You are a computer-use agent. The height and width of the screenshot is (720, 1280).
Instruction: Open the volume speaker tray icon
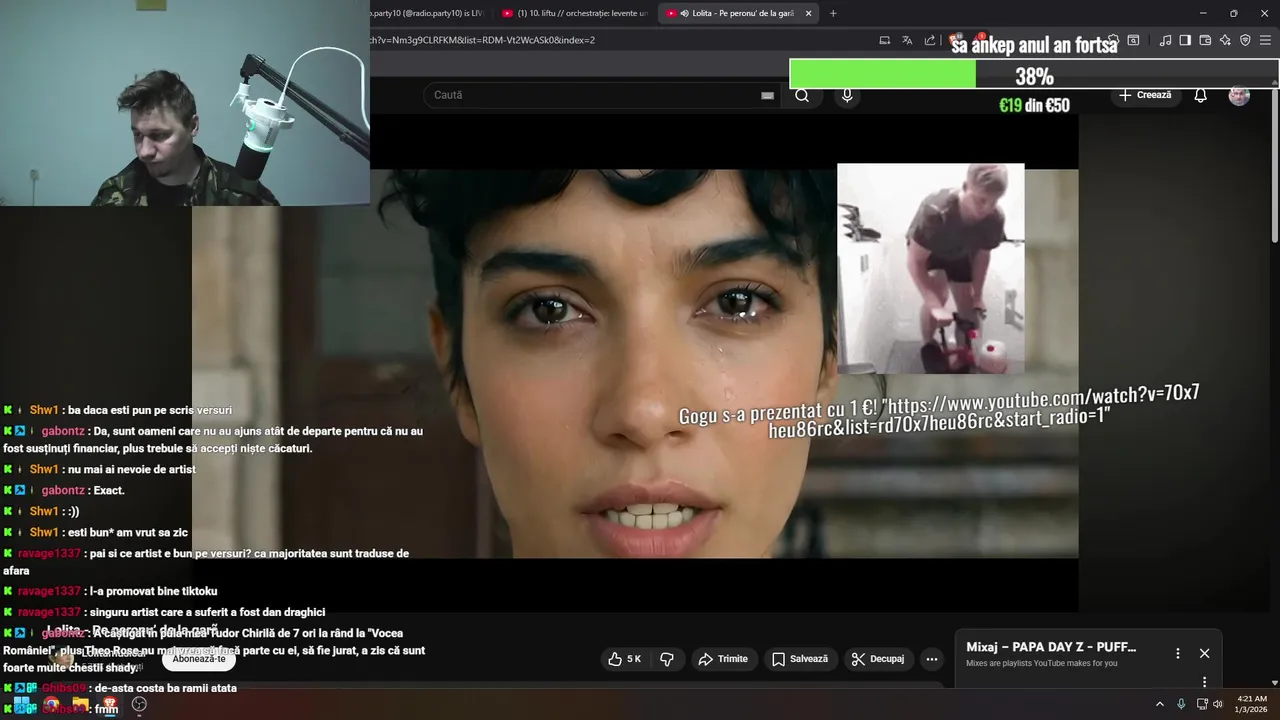click(1218, 704)
